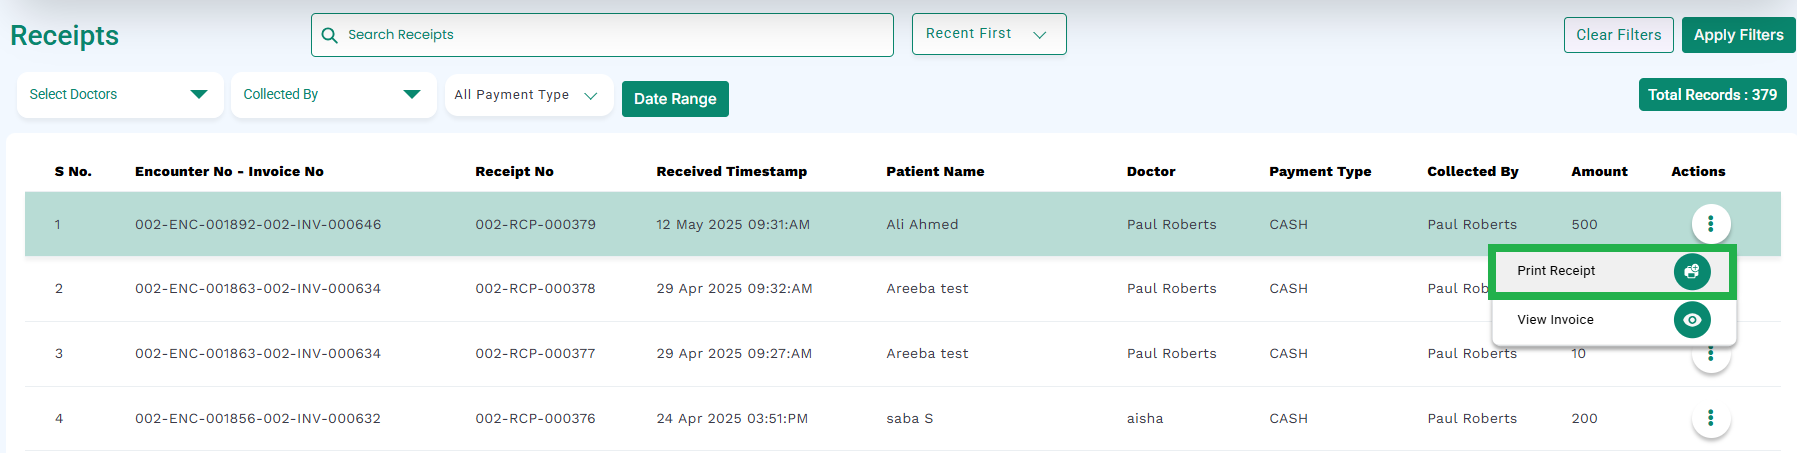The width and height of the screenshot is (1797, 453).
Task: Open the Date Range picker
Action: pos(675,99)
